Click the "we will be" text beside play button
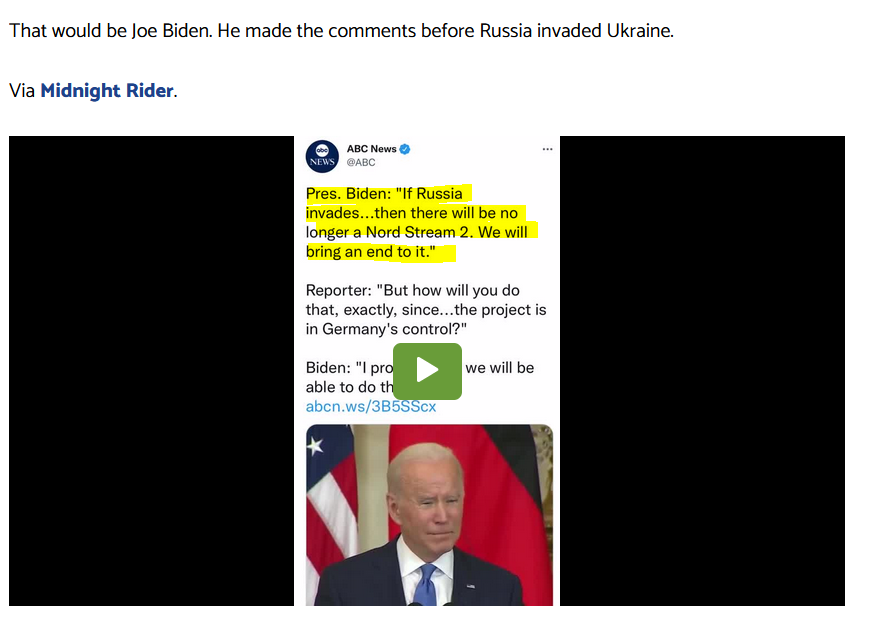The image size is (888, 618). pos(500,368)
